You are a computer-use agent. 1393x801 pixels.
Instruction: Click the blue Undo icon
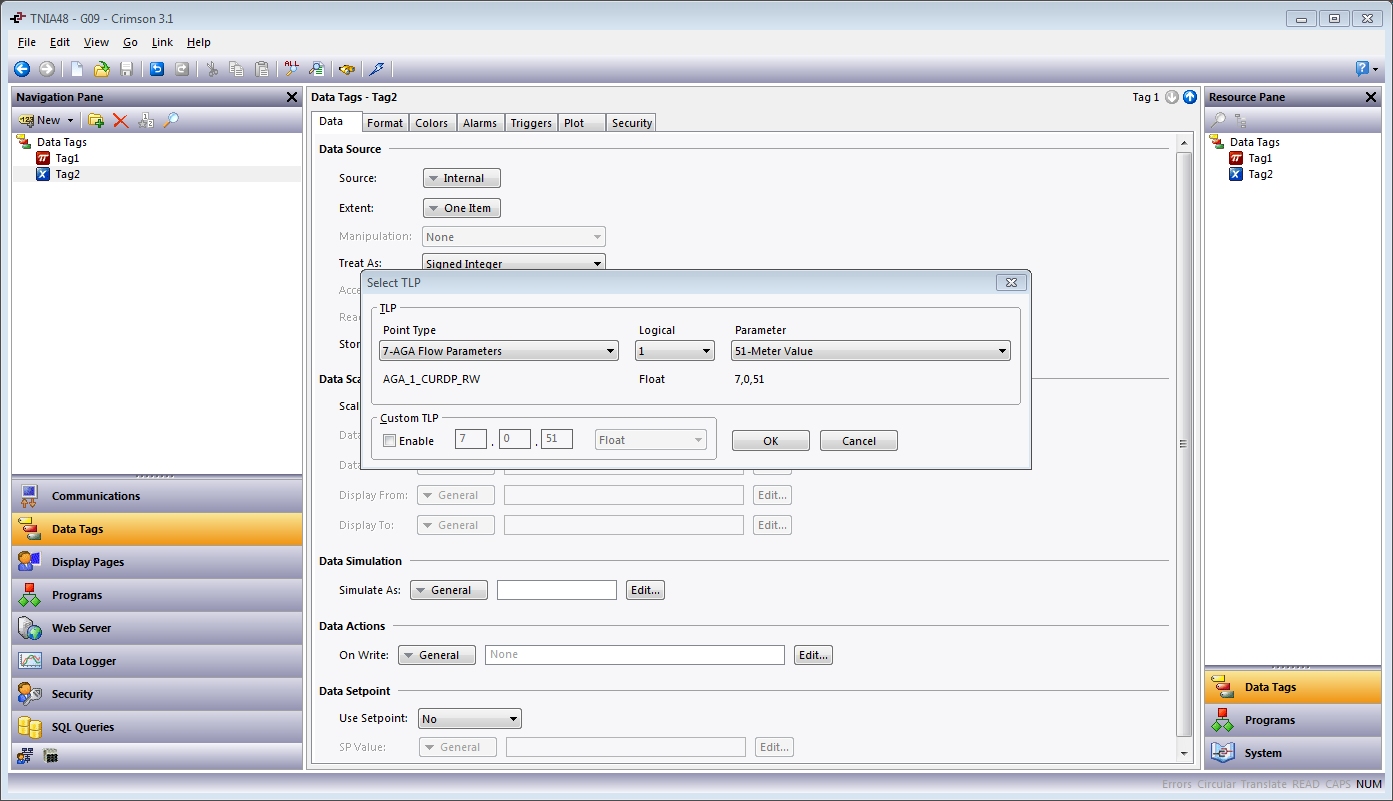coord(157,69)
